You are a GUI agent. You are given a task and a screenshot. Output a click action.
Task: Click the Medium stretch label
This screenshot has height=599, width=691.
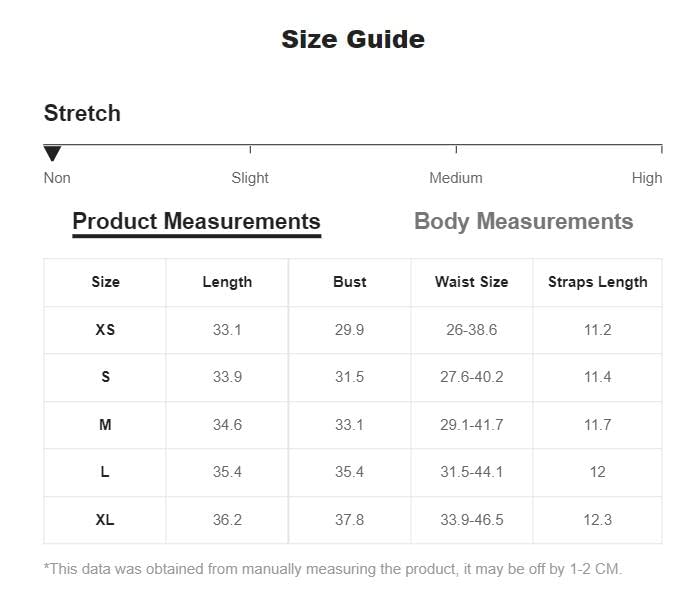click(456, 178)
